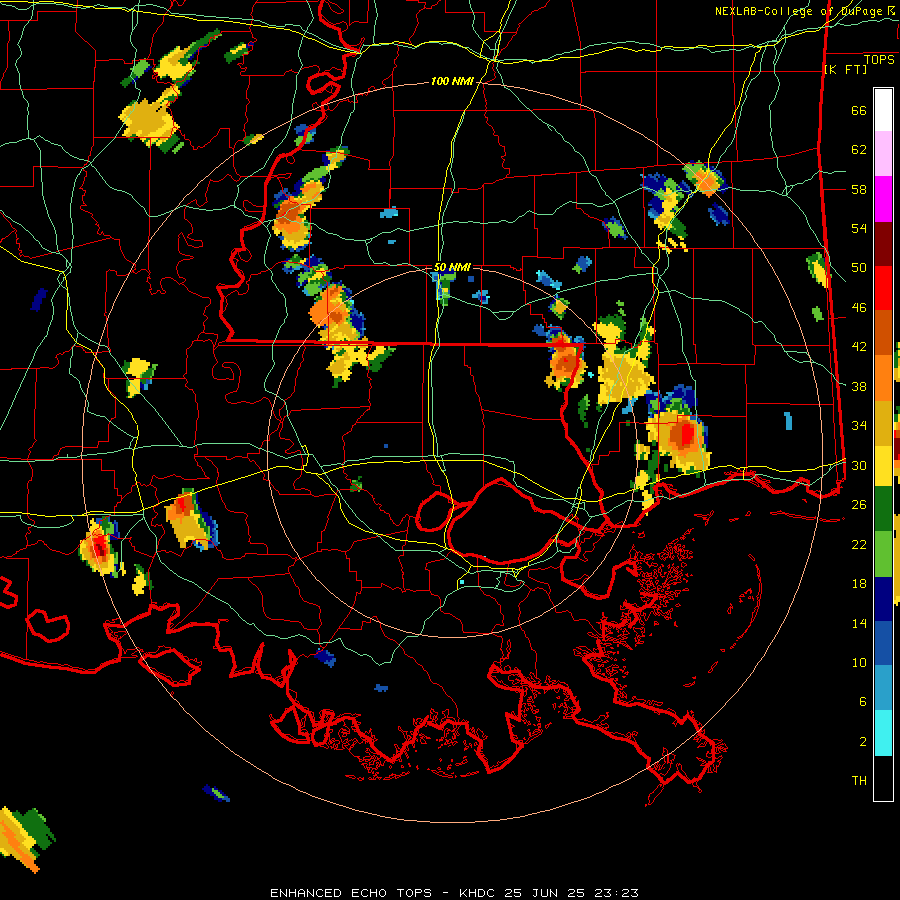
Task: Click the 46 value on the height scale
Action: [859, 308]
